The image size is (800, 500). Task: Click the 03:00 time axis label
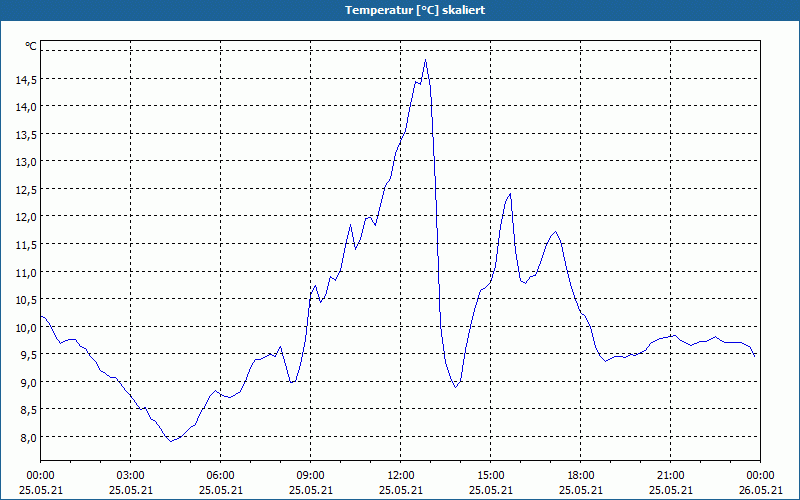131,476
